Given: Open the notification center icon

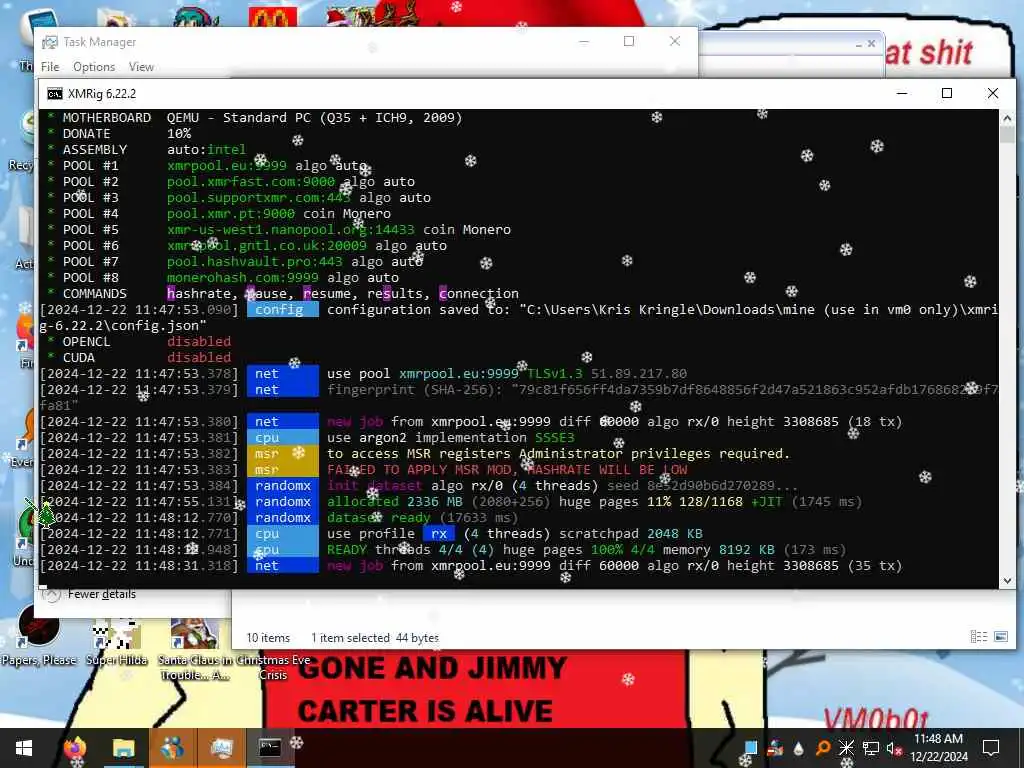Looking at the screenshot, I should tap(991, 748).
